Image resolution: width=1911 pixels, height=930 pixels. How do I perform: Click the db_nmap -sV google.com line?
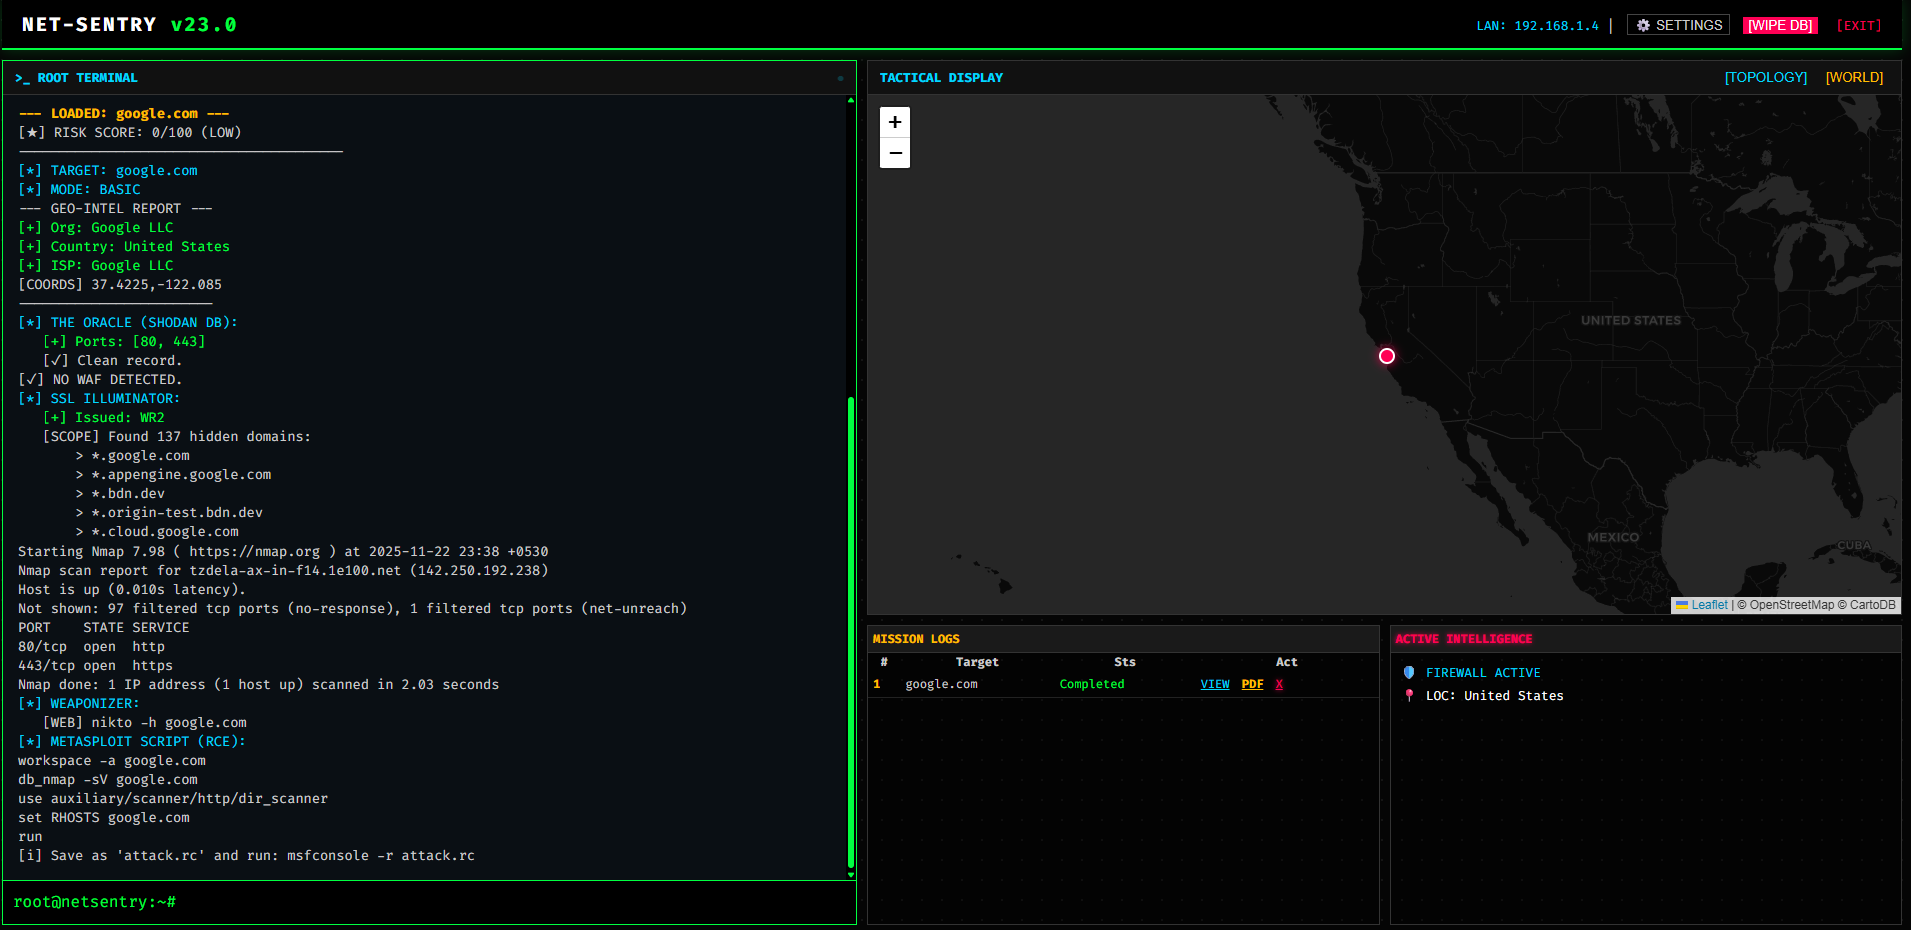pos(108,780)
